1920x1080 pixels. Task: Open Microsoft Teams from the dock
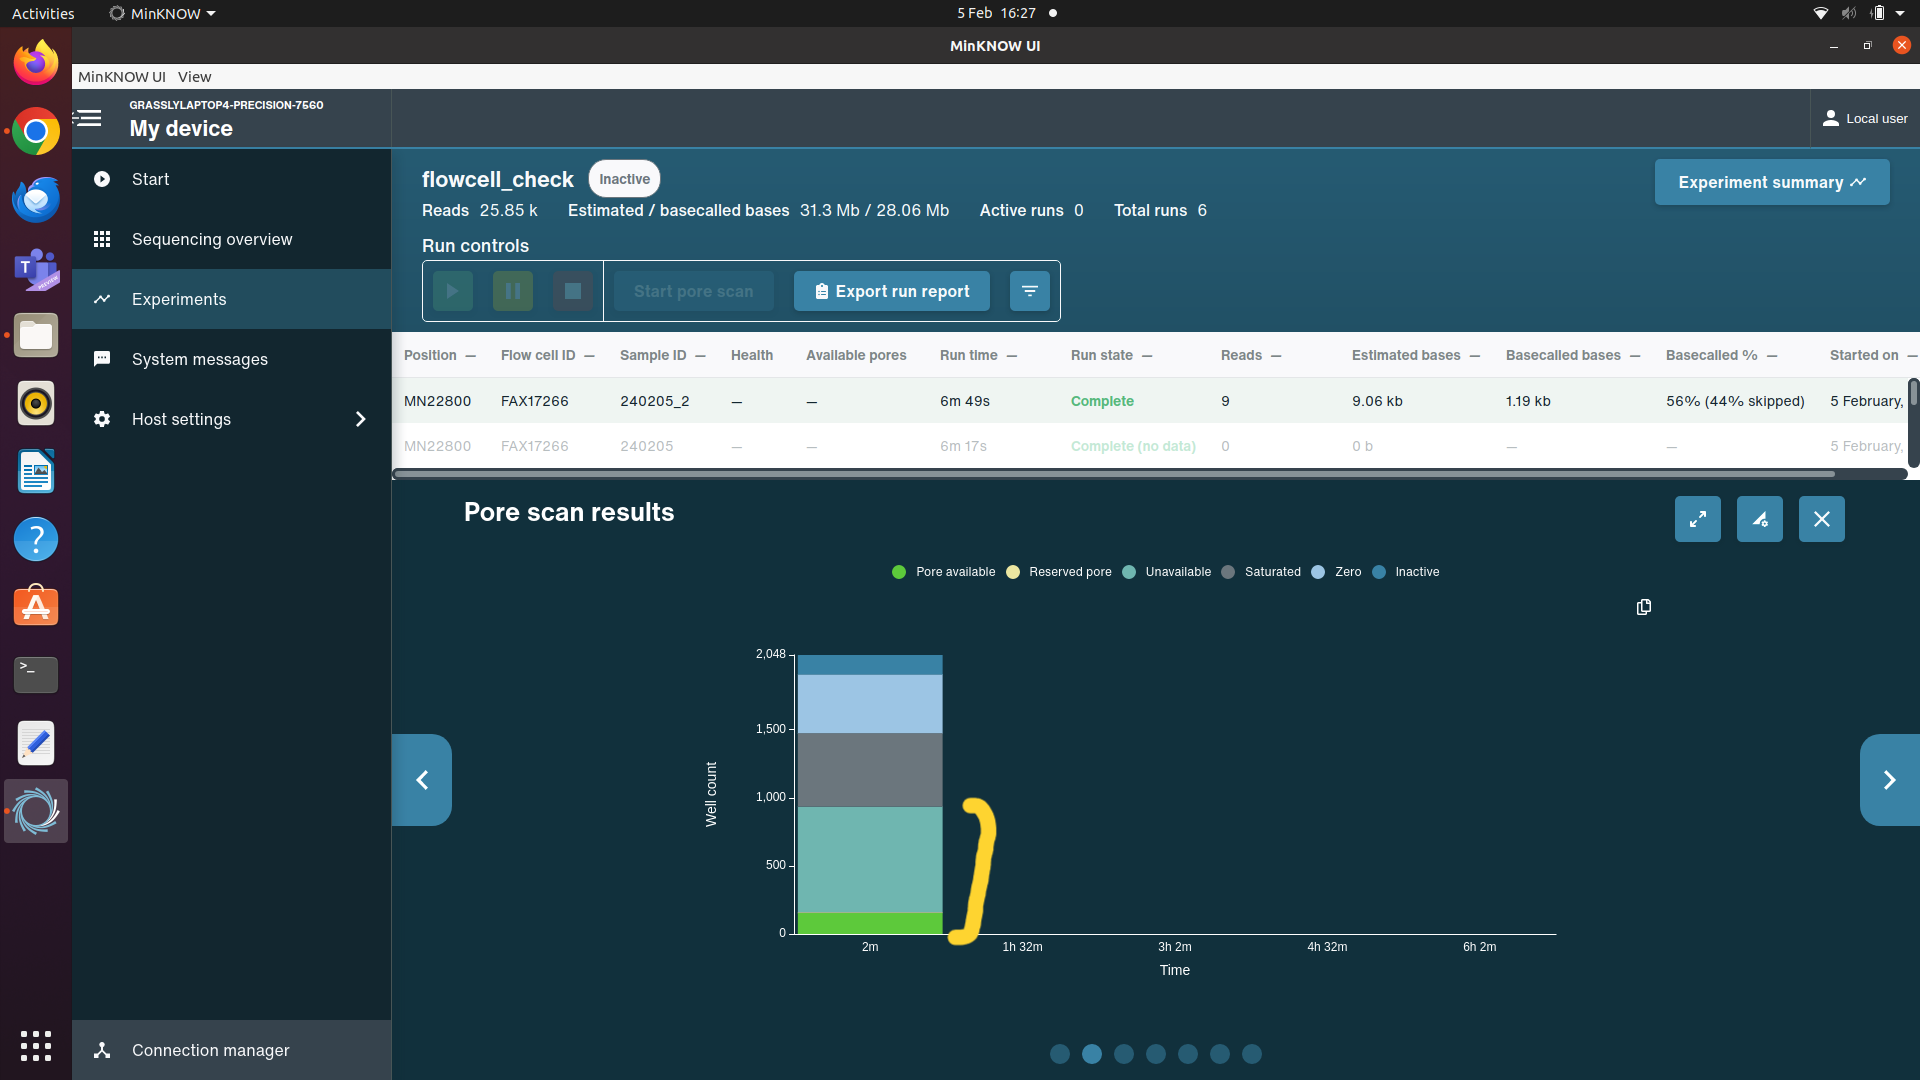click(x=36, y=267)
